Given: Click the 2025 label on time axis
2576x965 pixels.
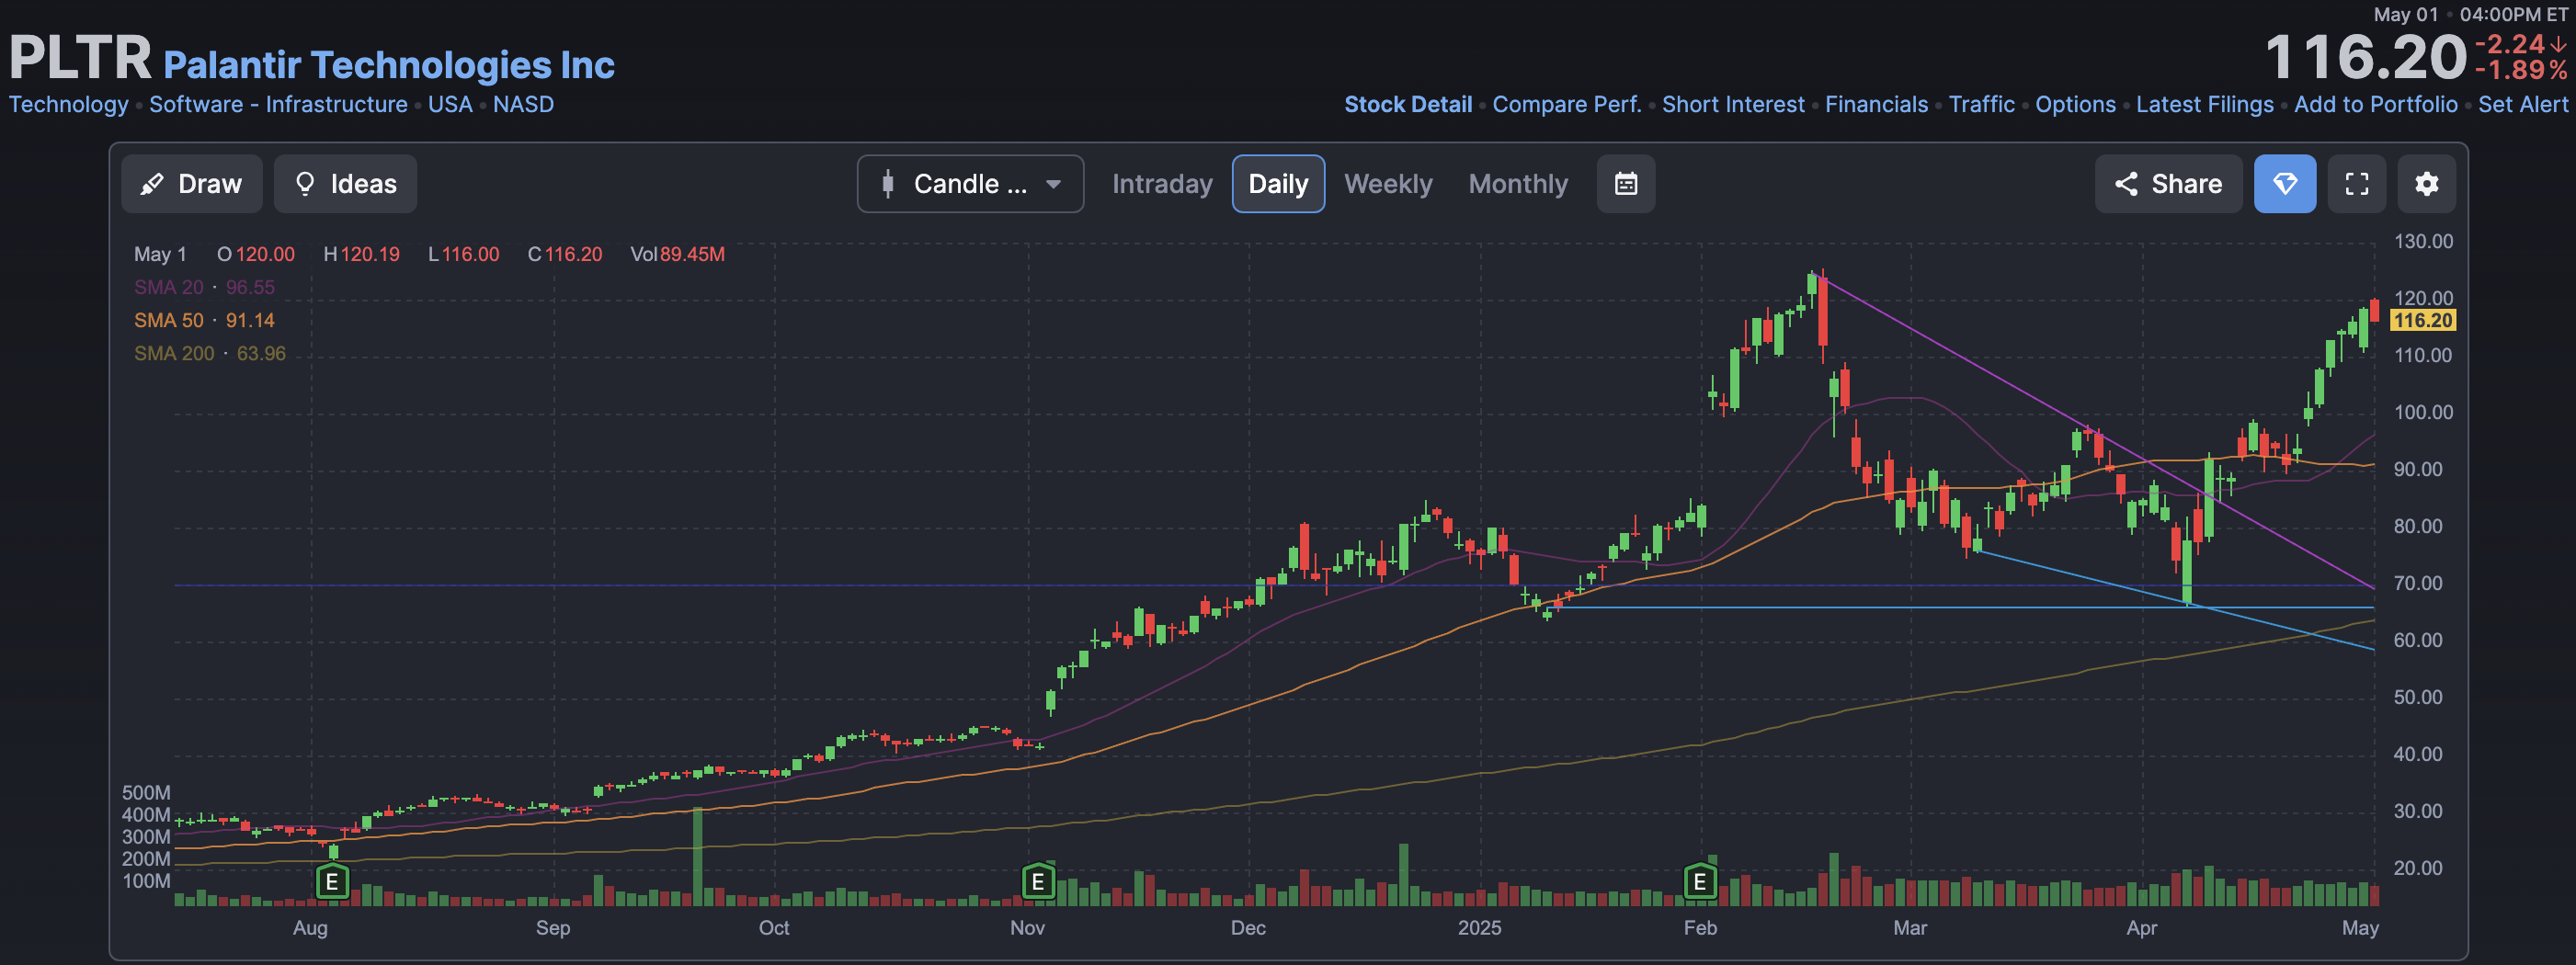Looking at the screenshot, I should [1479, 927].
